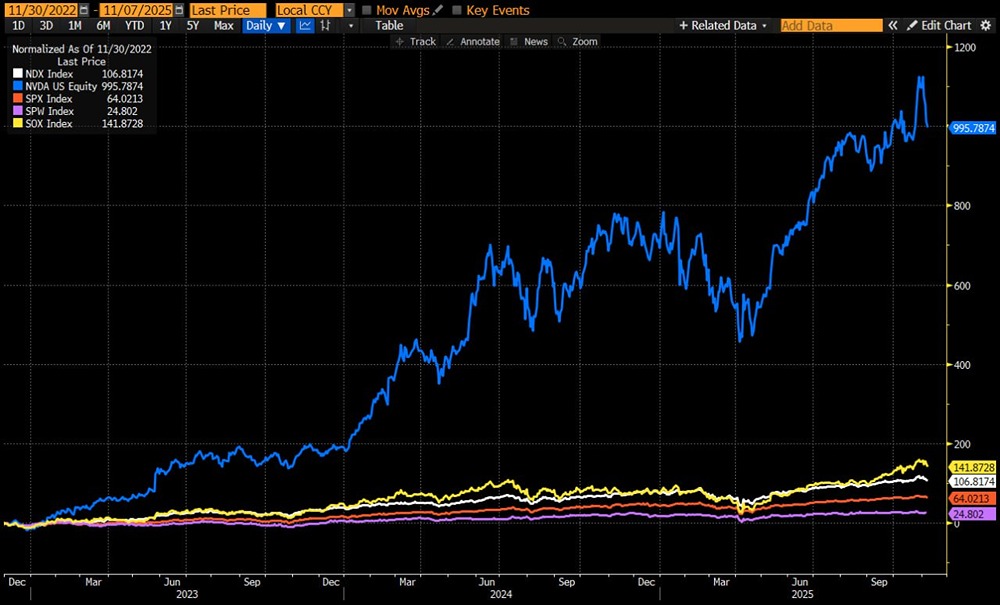
Task: Click the Edit Chart button
Action: 939,25
